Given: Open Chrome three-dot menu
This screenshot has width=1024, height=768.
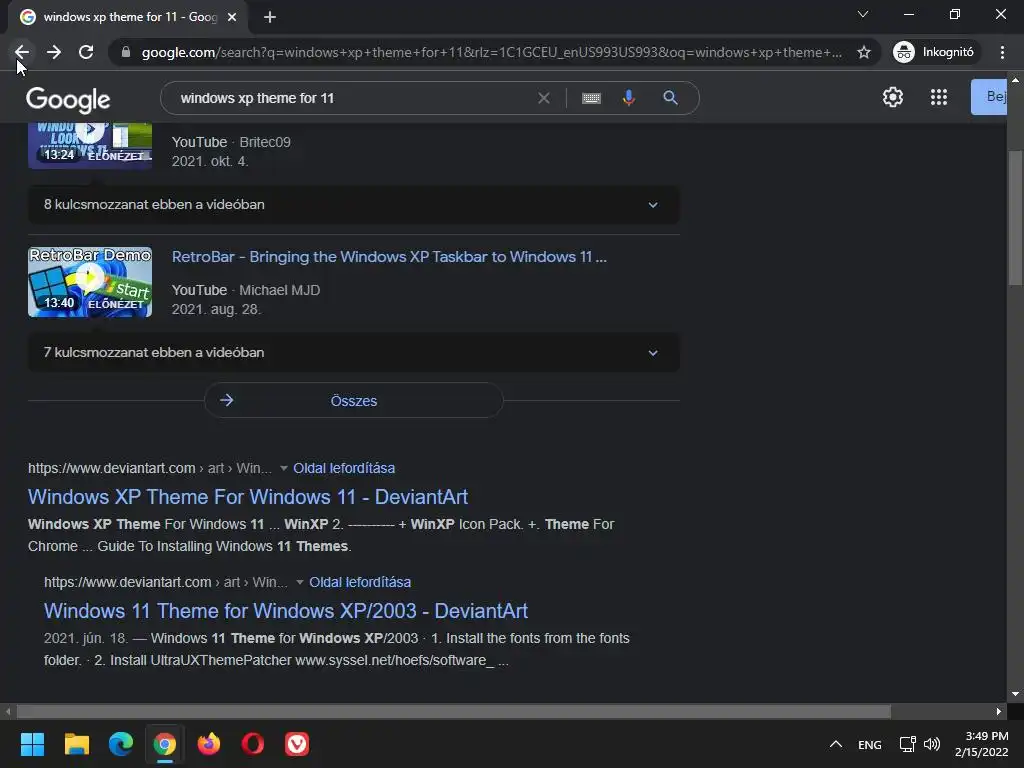Looking at the screenshot, I should click(1002, 52).
